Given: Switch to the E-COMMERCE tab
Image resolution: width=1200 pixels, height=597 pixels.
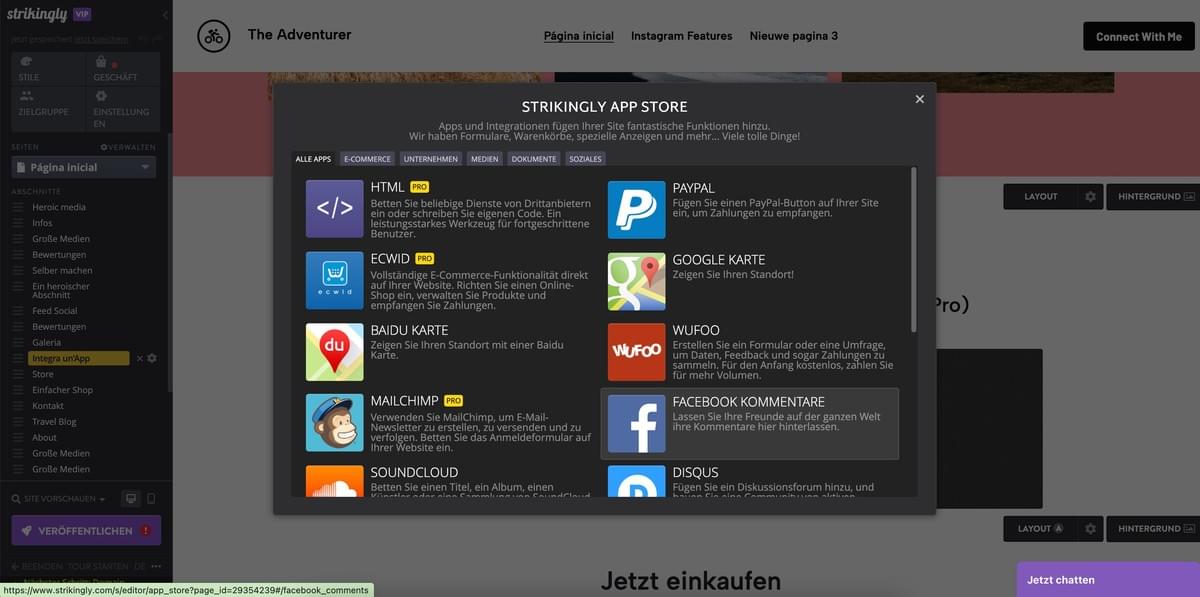Looking at the screenshot, I should pos(367,158).
